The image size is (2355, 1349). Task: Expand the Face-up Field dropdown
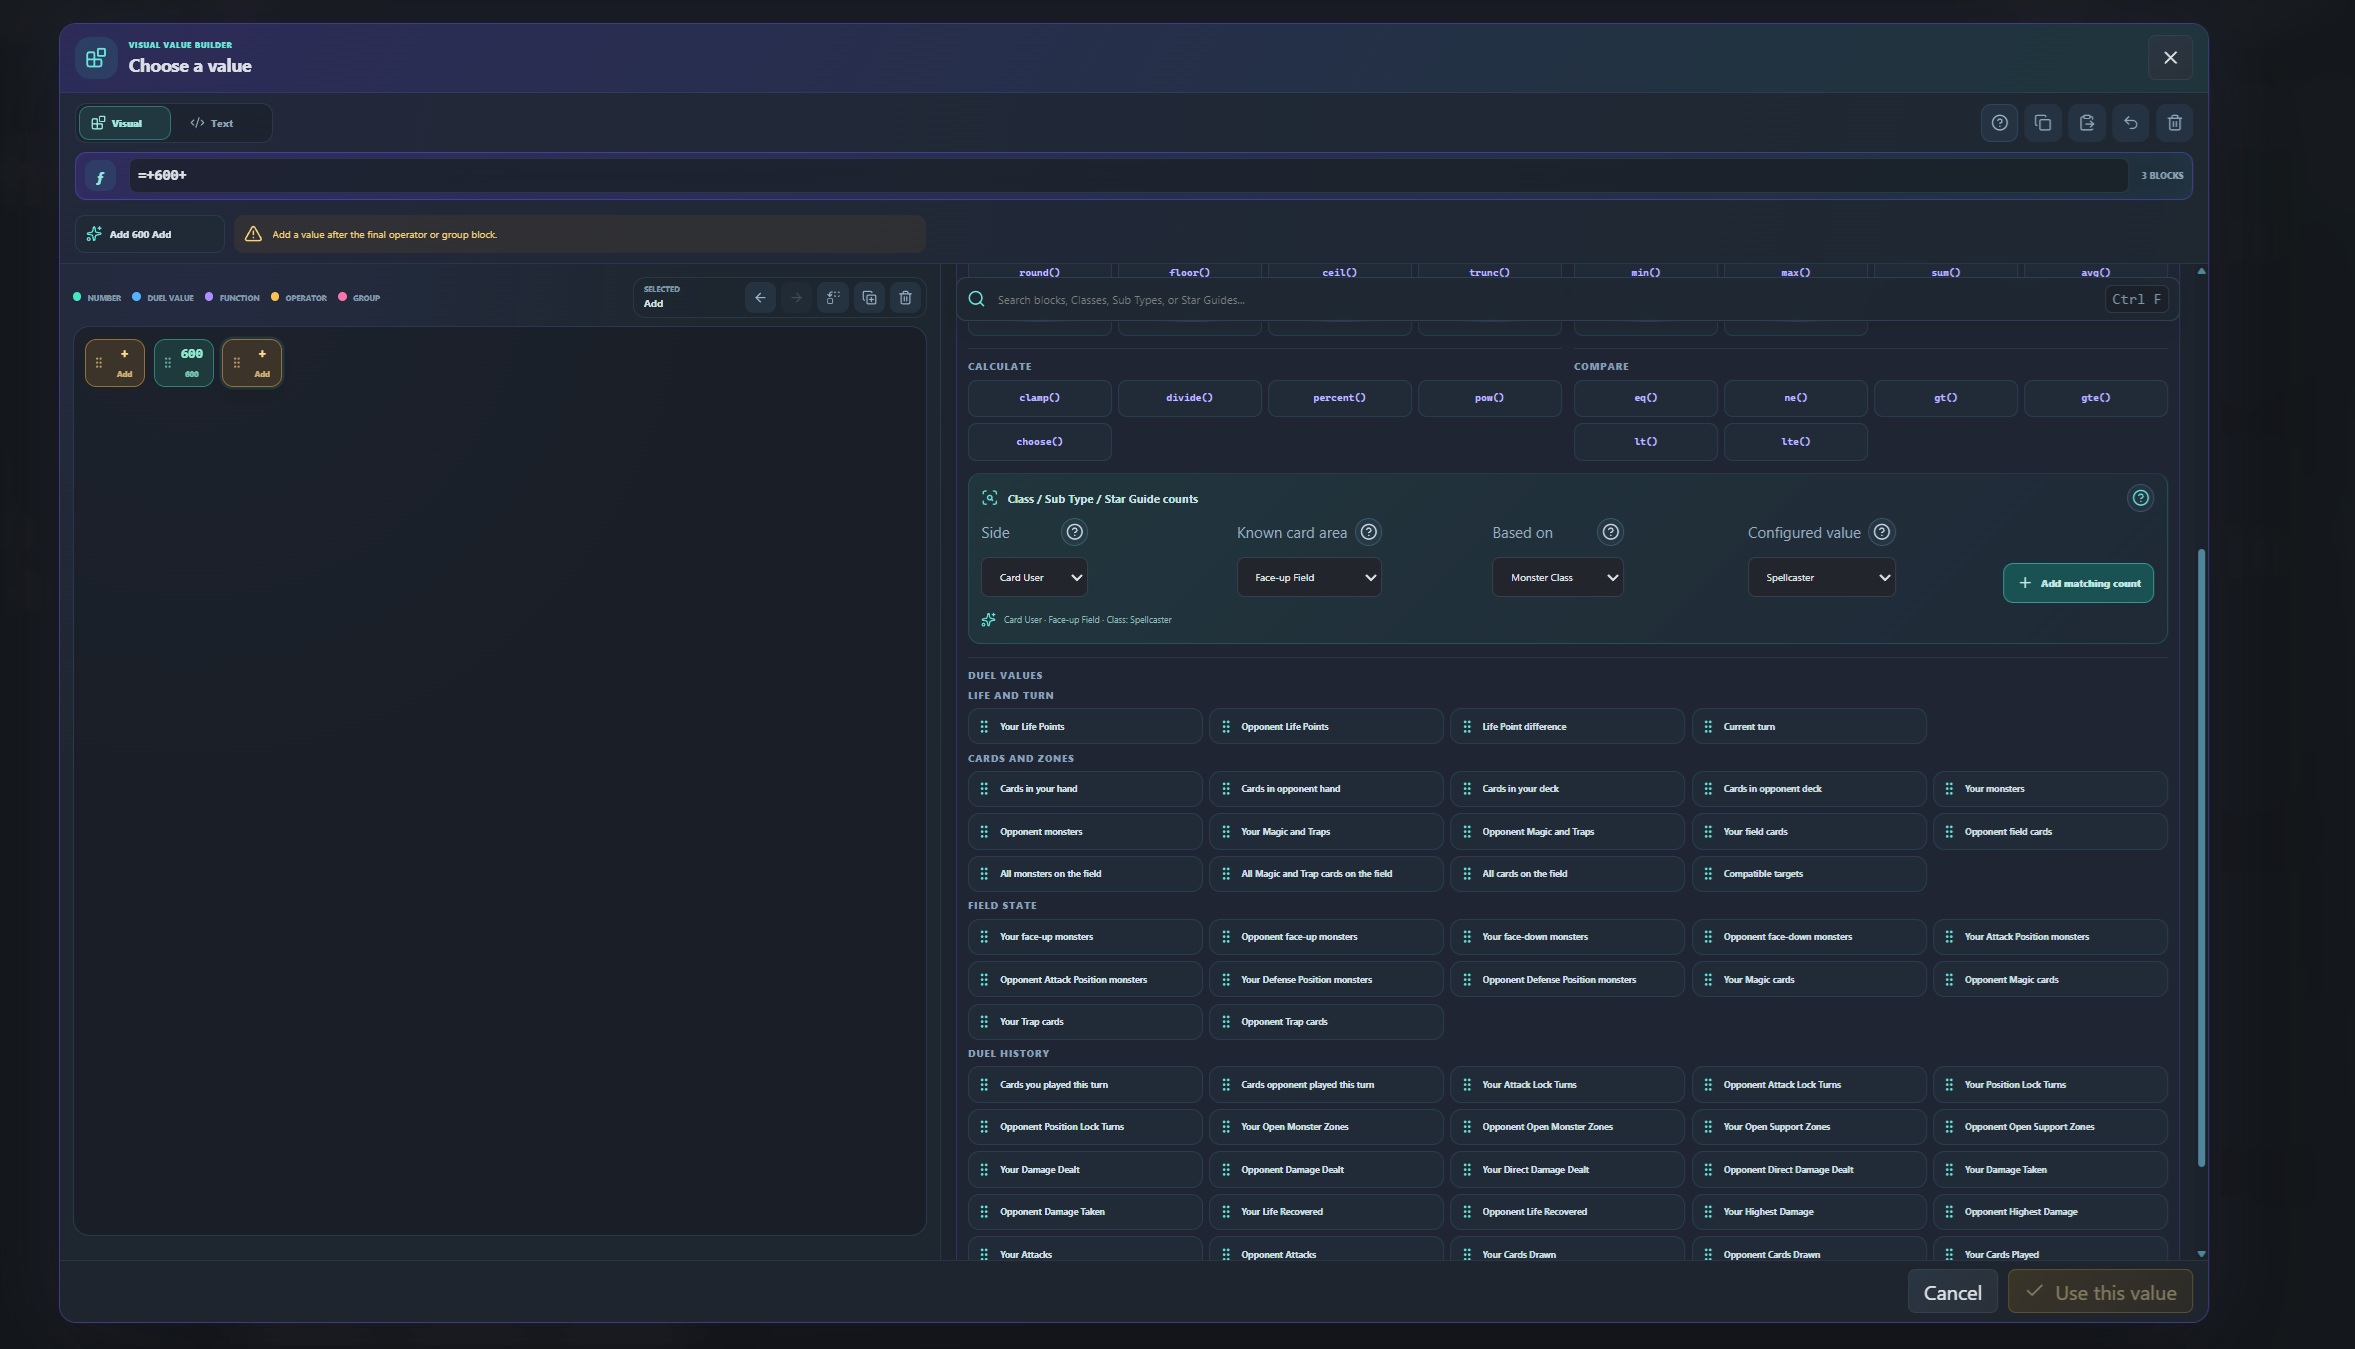[x=1309, y=577]
